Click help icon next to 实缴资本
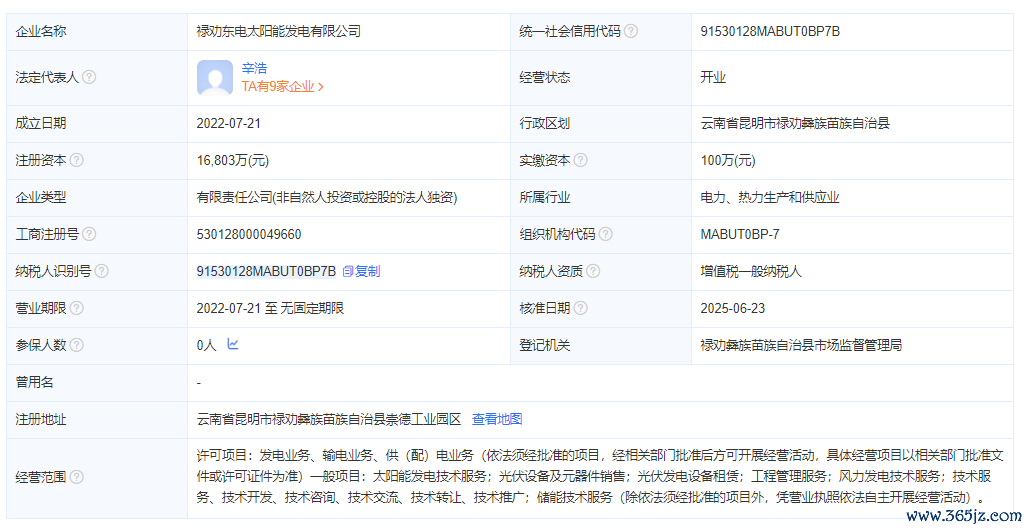Image resolution: width=1029 pixels, height=531 pixels. pyautogui.click(x=581, y=159)
